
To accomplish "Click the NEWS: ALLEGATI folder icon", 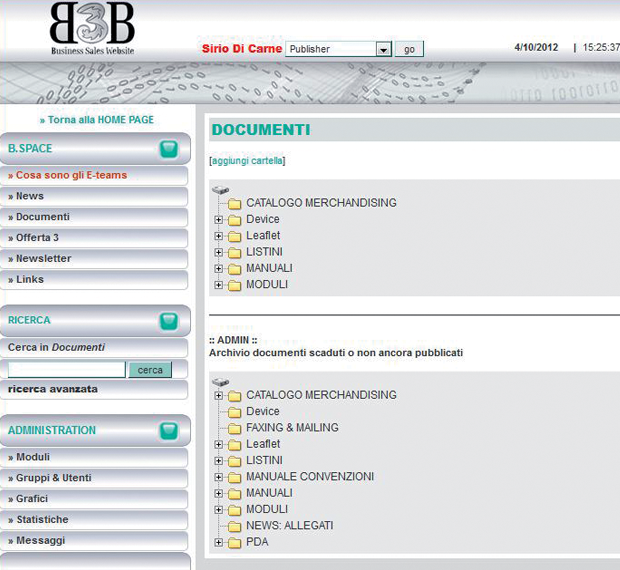I will coord(235,526).
